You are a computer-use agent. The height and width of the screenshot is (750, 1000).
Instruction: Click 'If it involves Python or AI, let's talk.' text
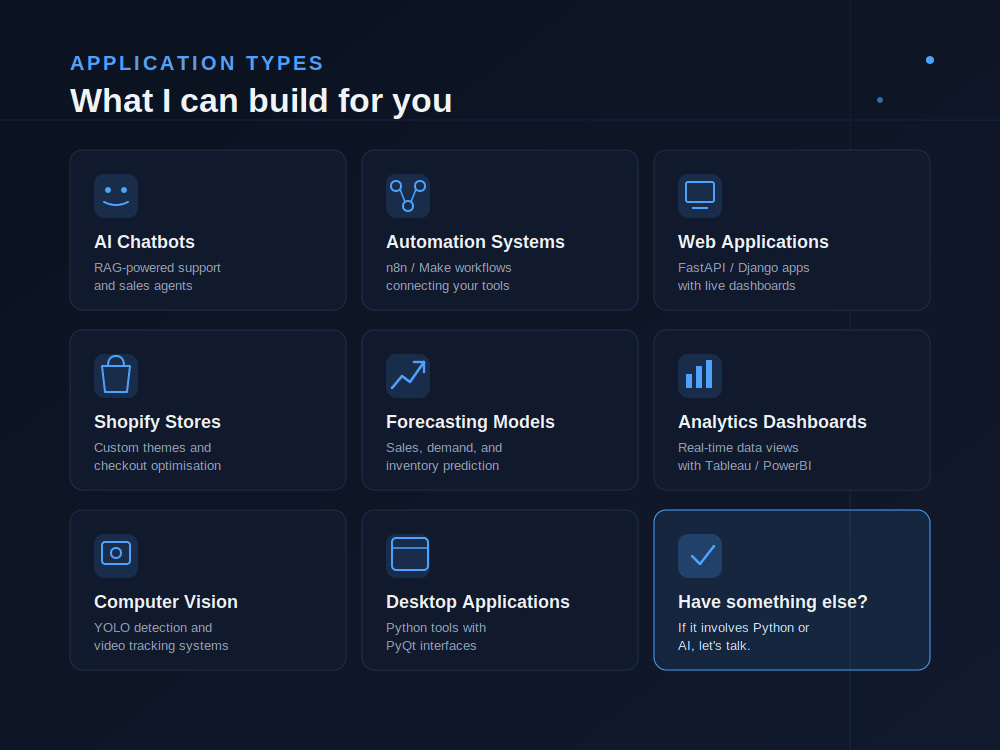coord(744,636)
